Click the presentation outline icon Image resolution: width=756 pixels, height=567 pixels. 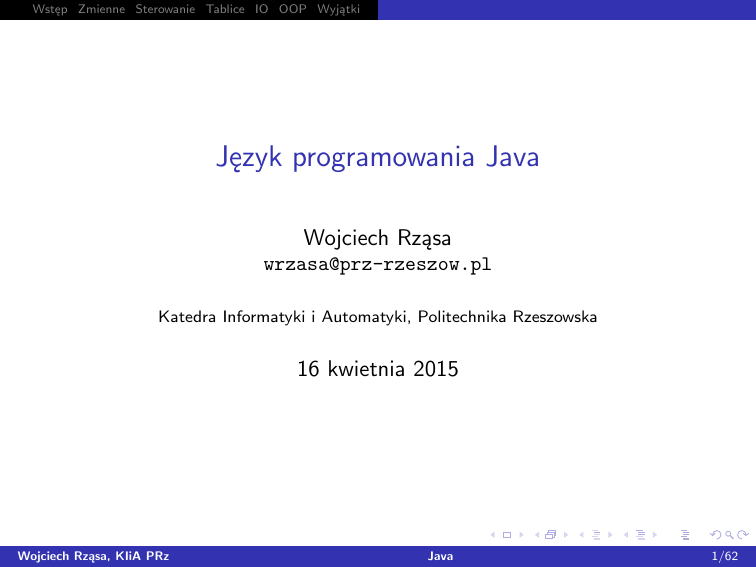[685, 537]
